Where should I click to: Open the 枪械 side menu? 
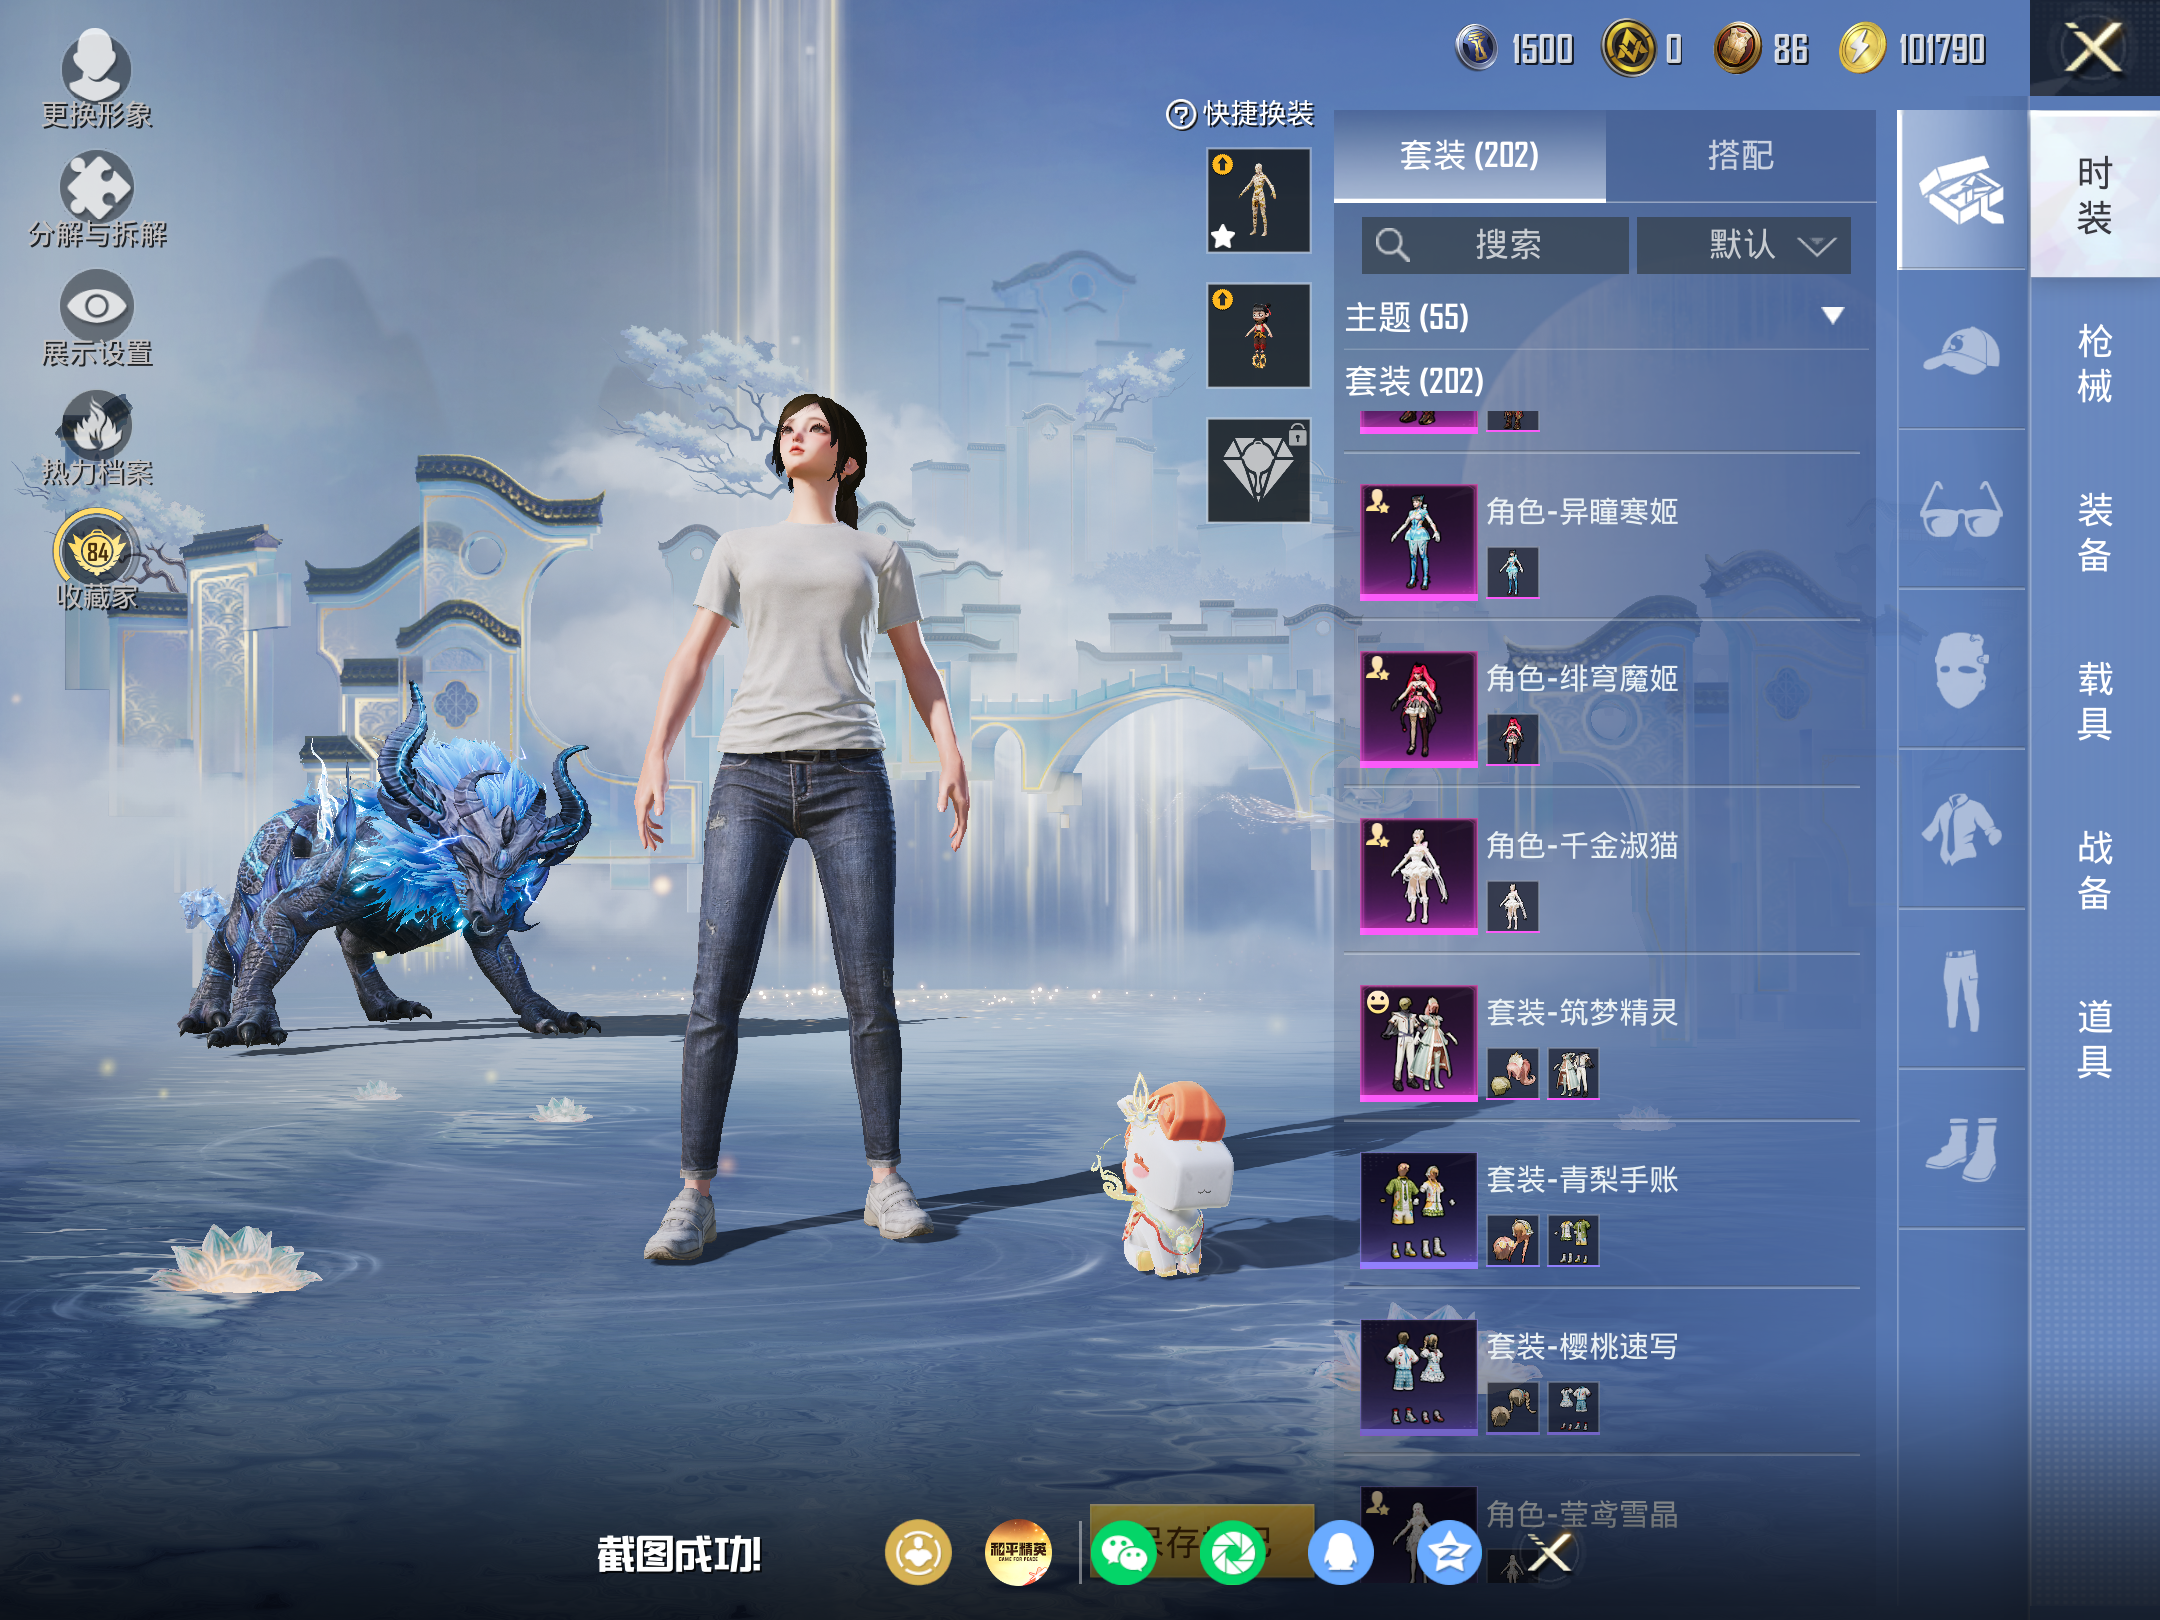coord(2094,364)
